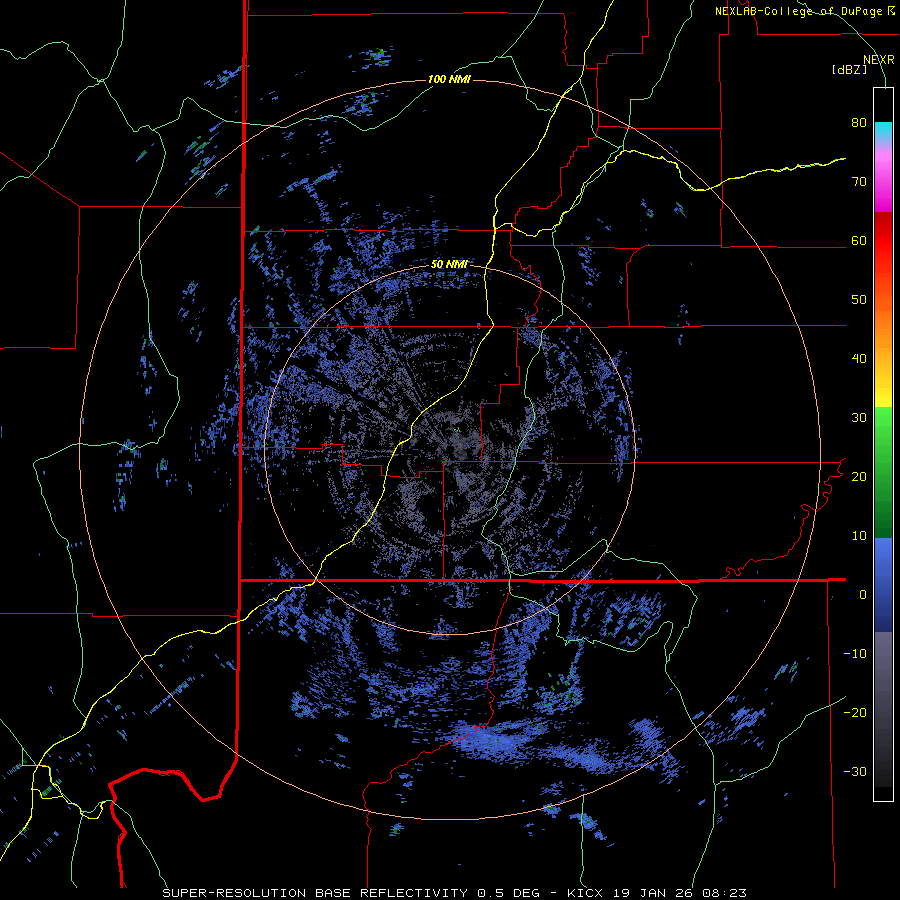
Task: Click the 60 value on dBZ scale
Action: (x=859, y=241)
